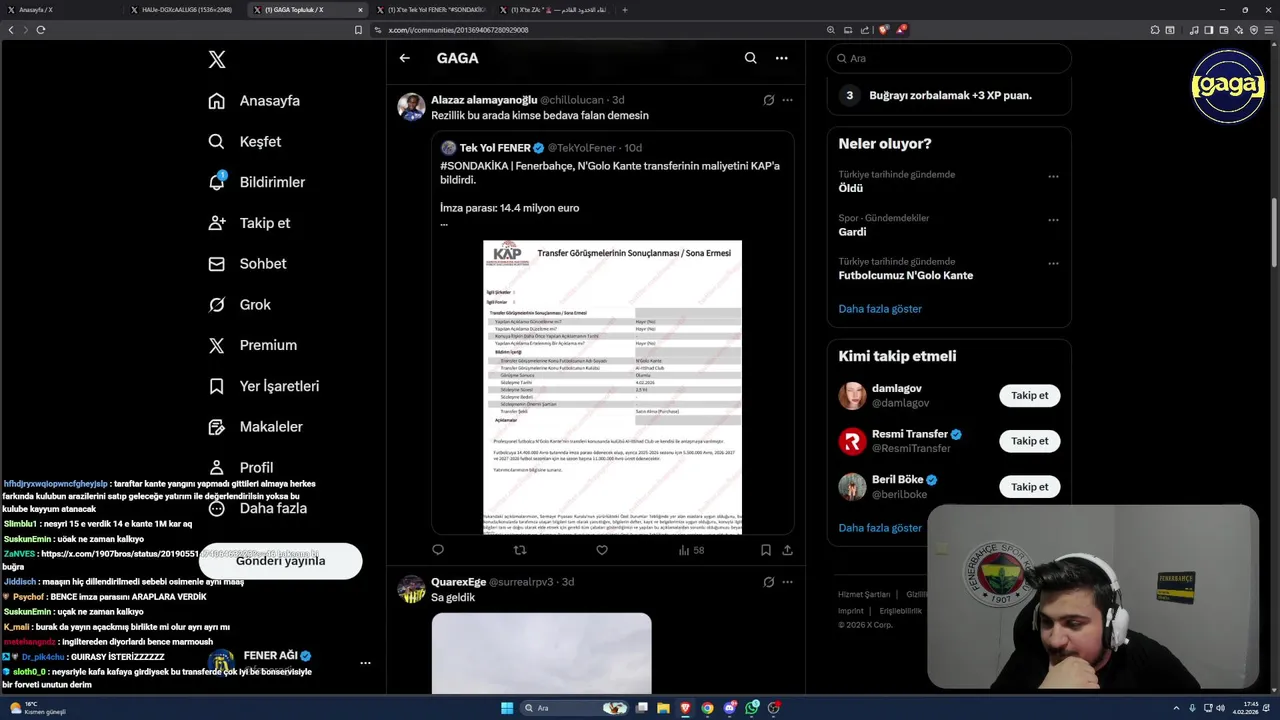1280x720 pixels.
Task: Close the GAGA Topluluk tab
Action: [x=360, y=10]
